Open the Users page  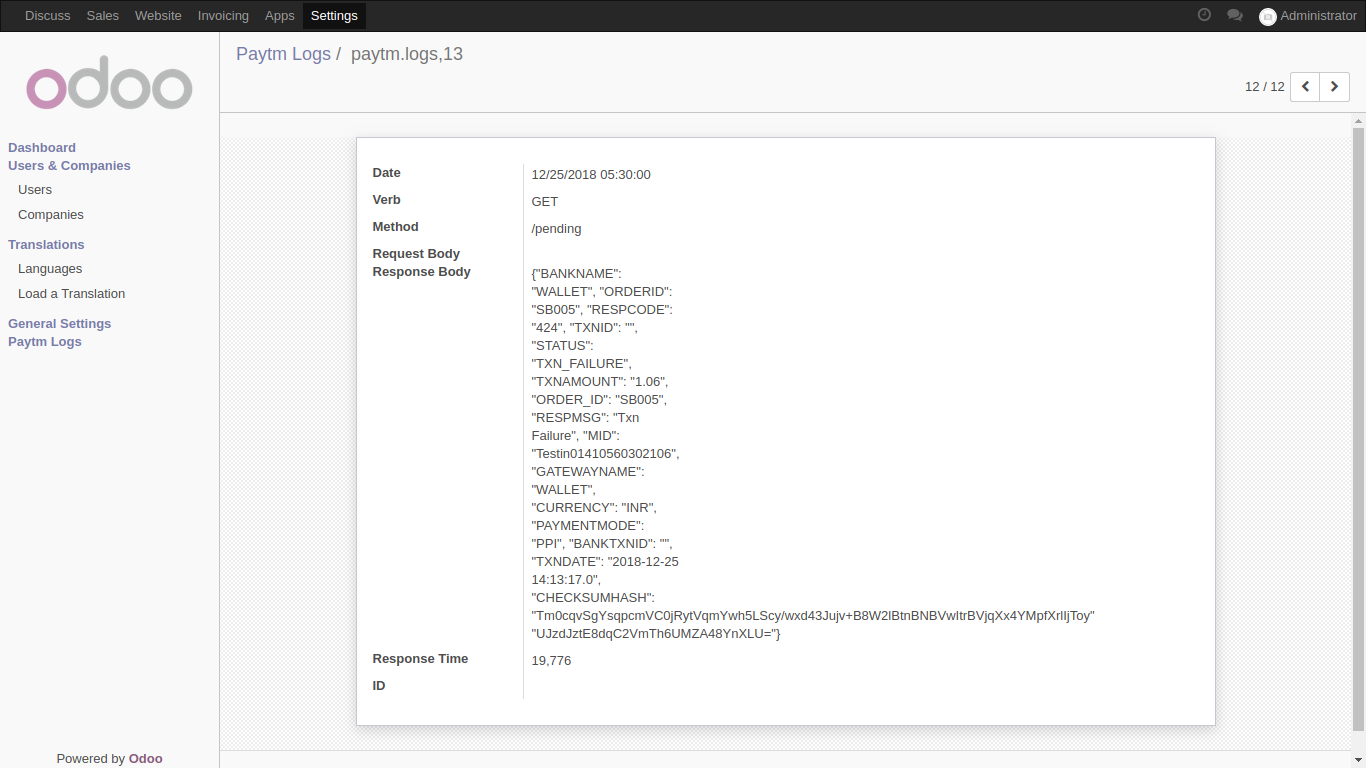pyautogui.click(x=34, y=189)
